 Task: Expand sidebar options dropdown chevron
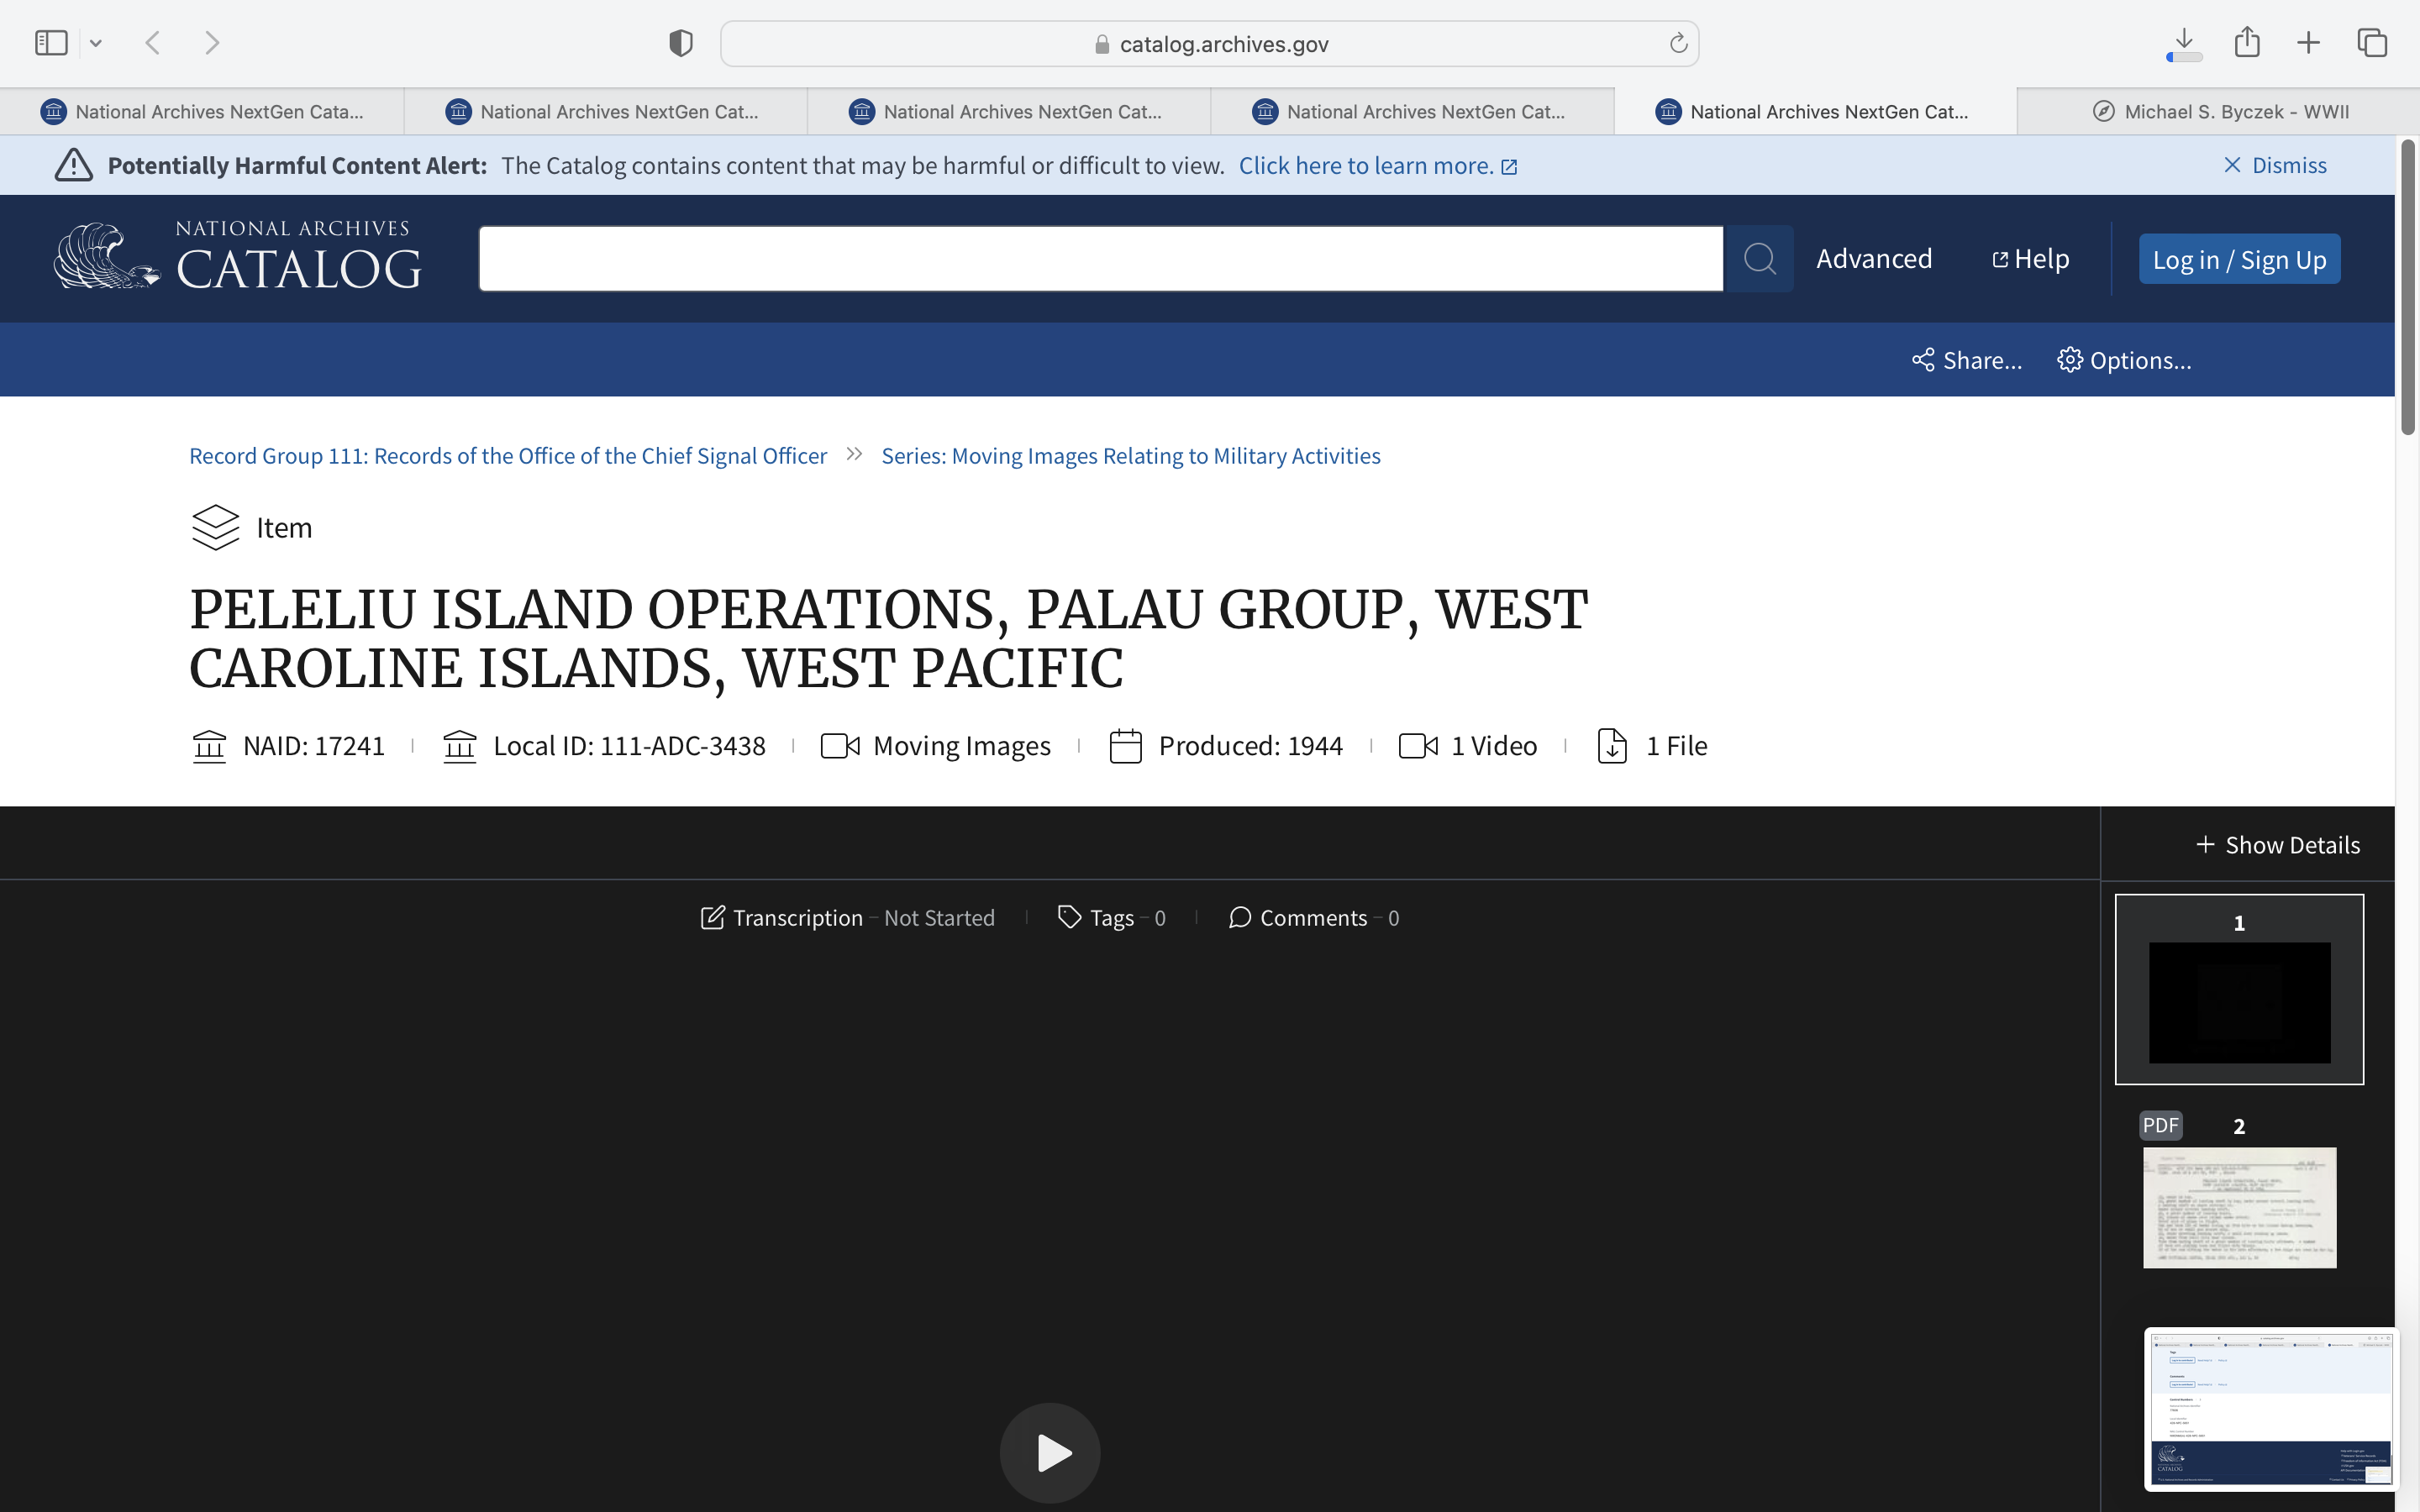click(96, 43)
